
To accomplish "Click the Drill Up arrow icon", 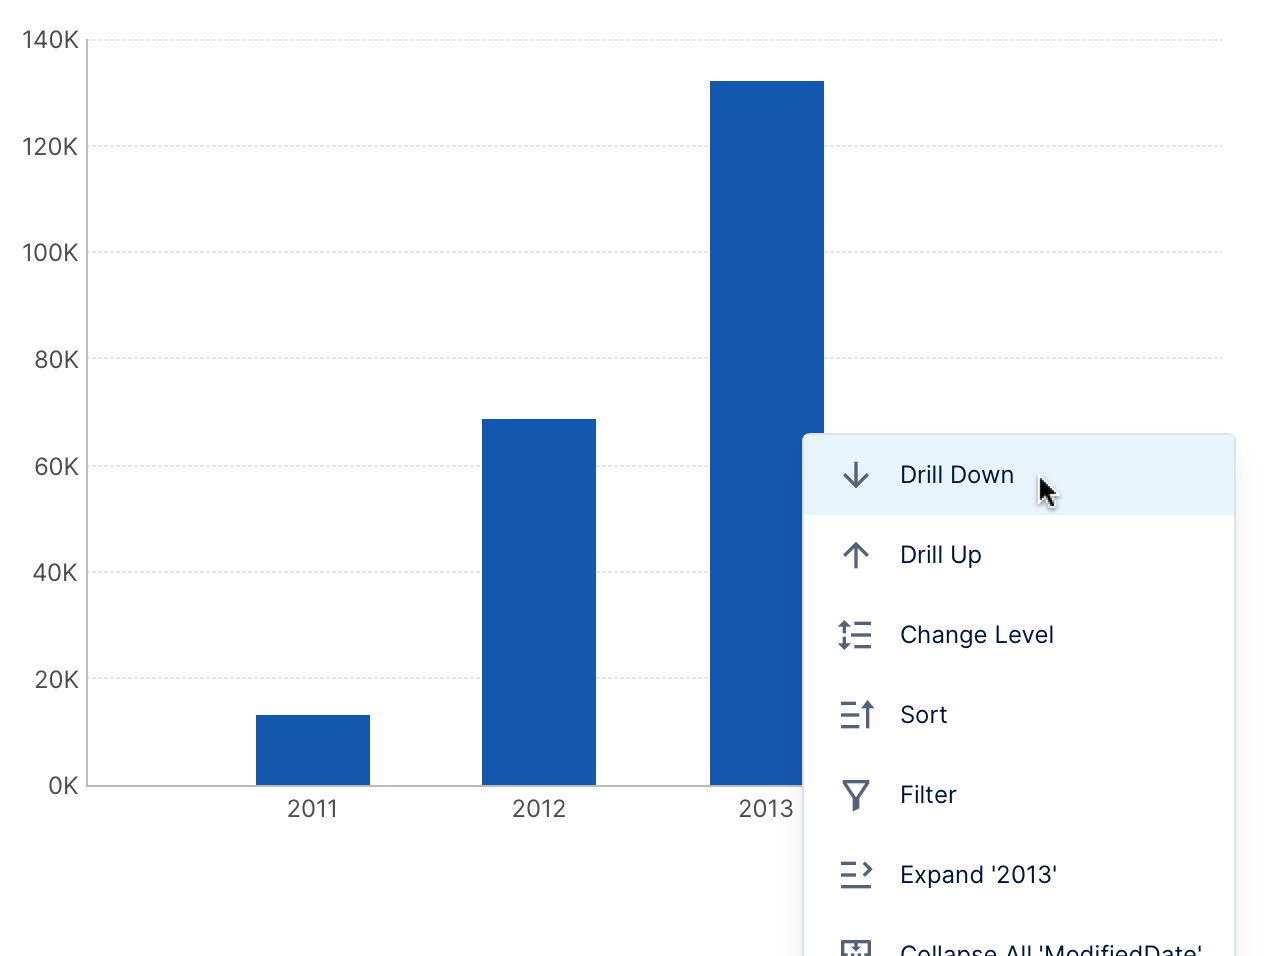I will click(x=855, y=555).
